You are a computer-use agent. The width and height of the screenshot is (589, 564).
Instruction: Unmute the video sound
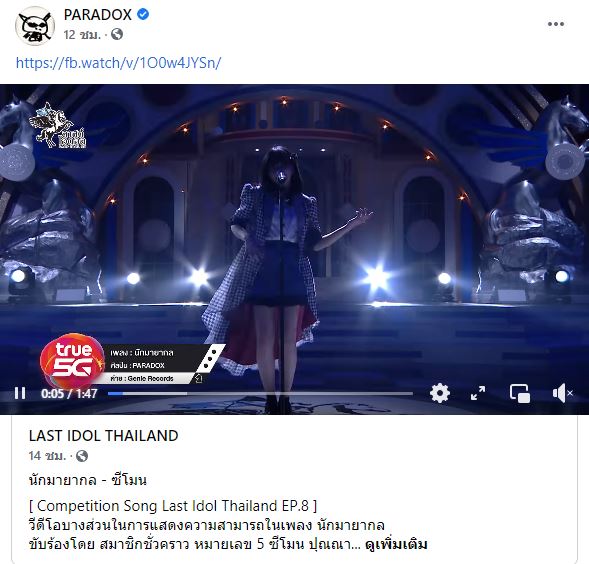(562, 393)
